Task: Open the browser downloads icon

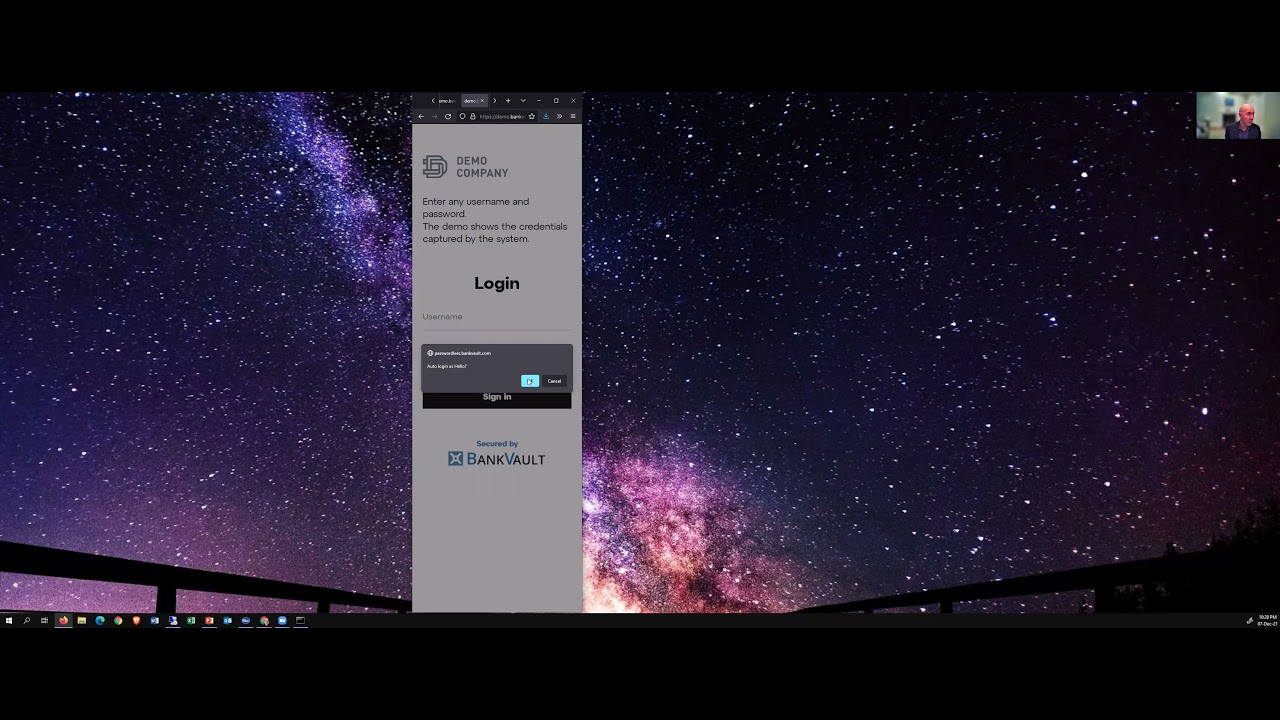Action: 546,116
